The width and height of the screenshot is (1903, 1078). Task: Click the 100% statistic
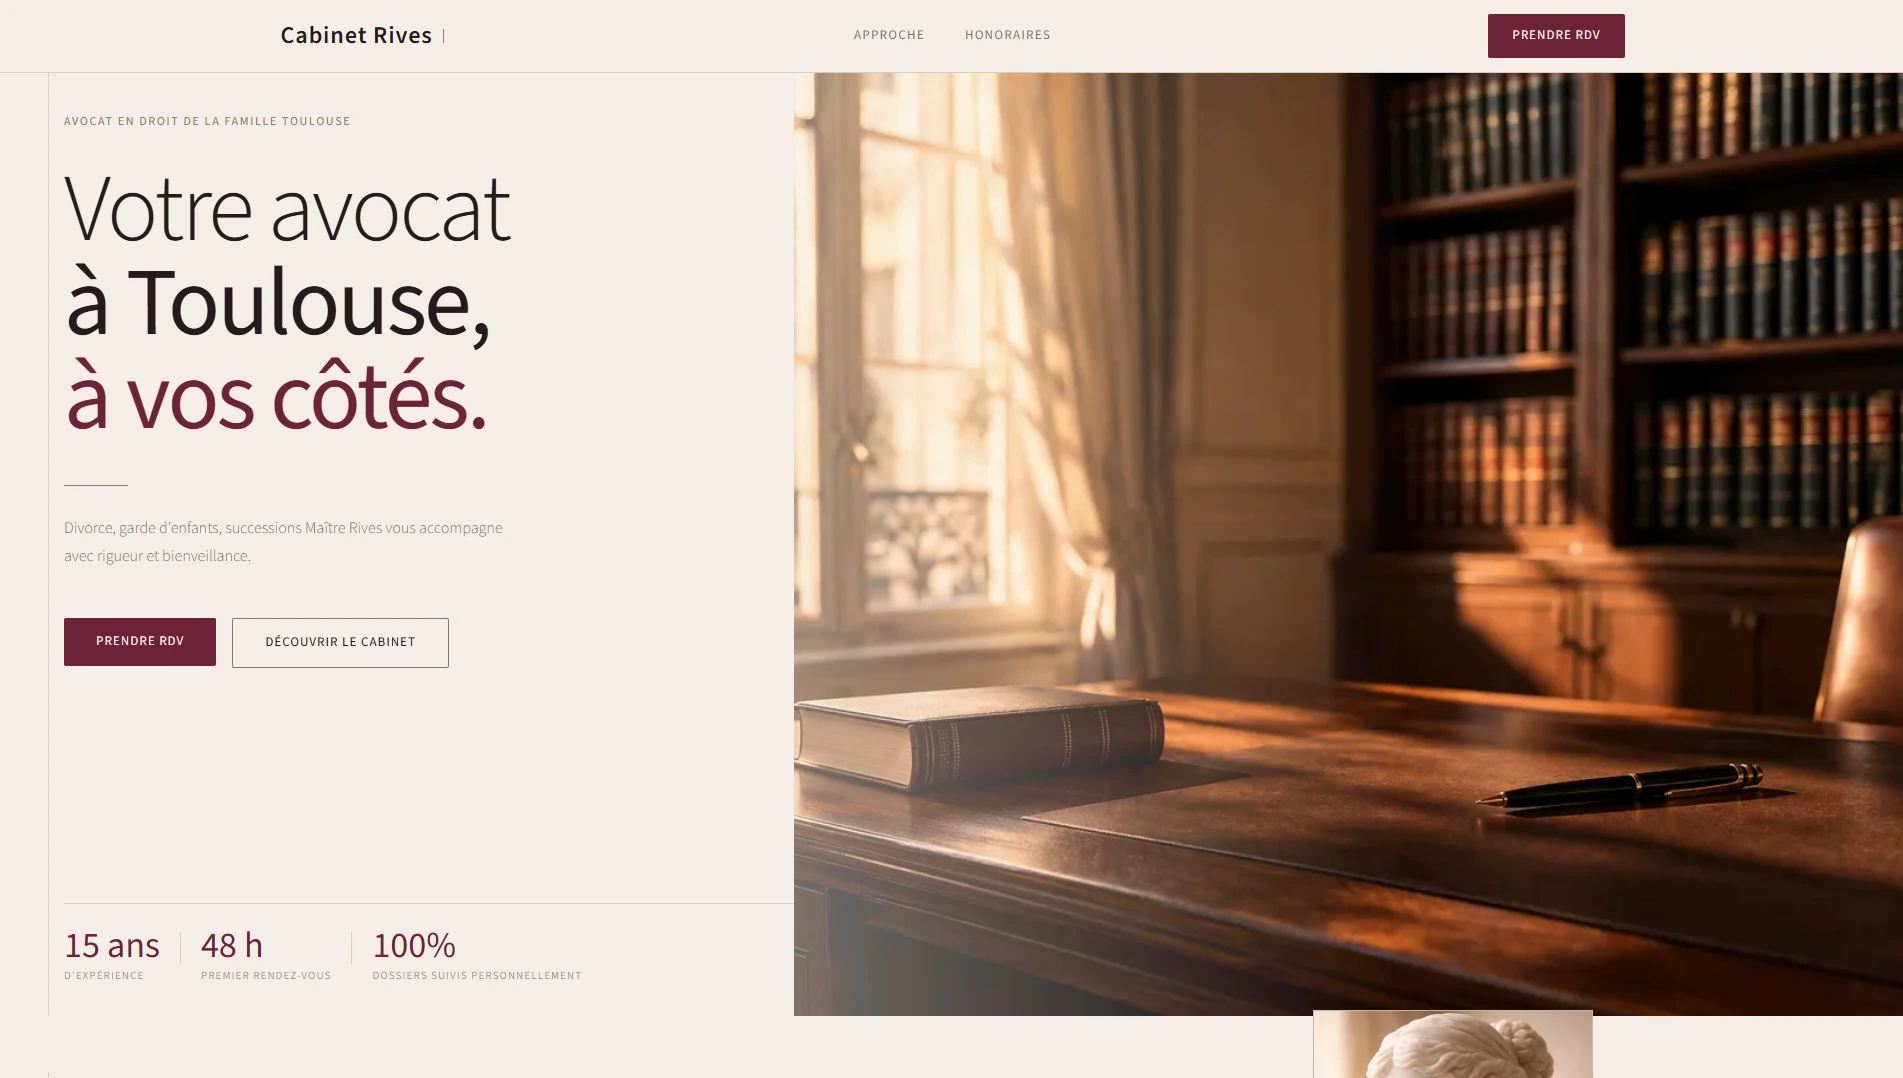[414, 945]
